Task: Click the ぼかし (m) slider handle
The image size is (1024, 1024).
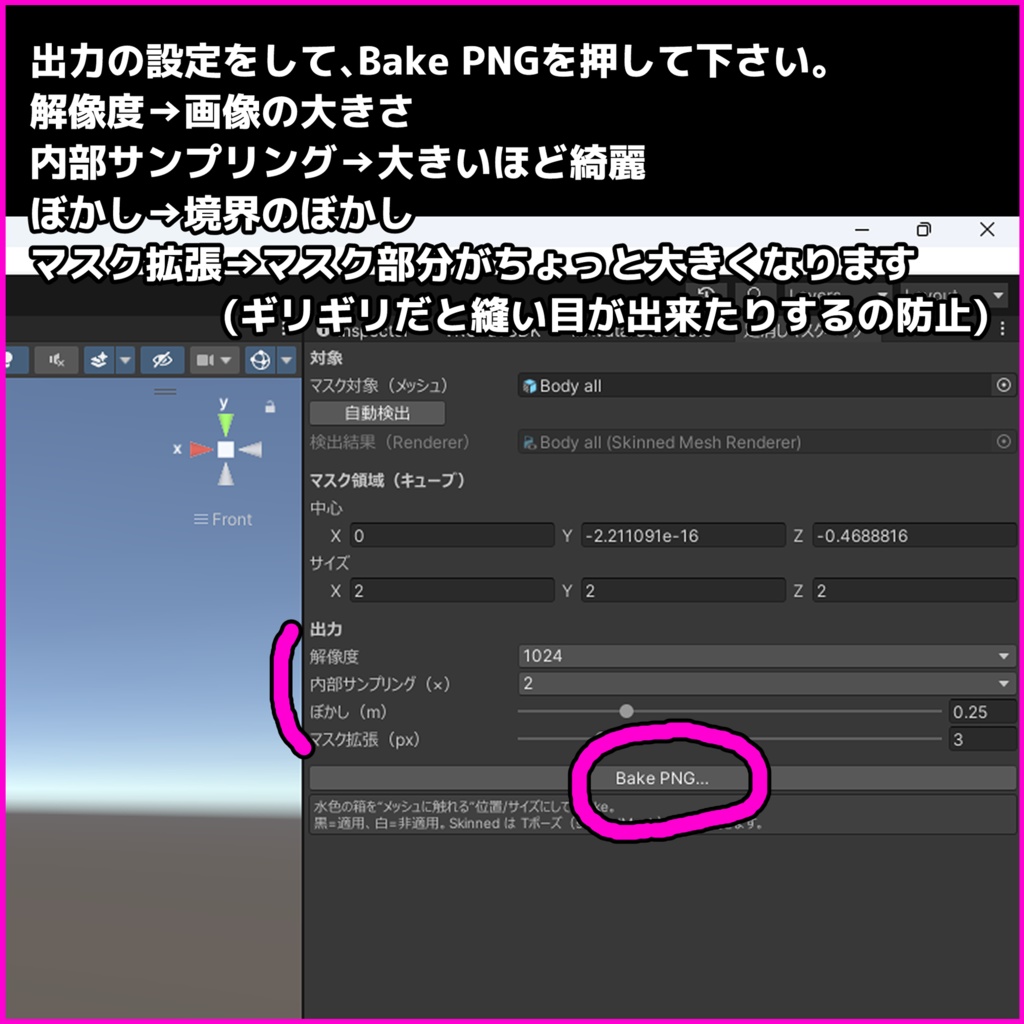Action: coord(626,711)
